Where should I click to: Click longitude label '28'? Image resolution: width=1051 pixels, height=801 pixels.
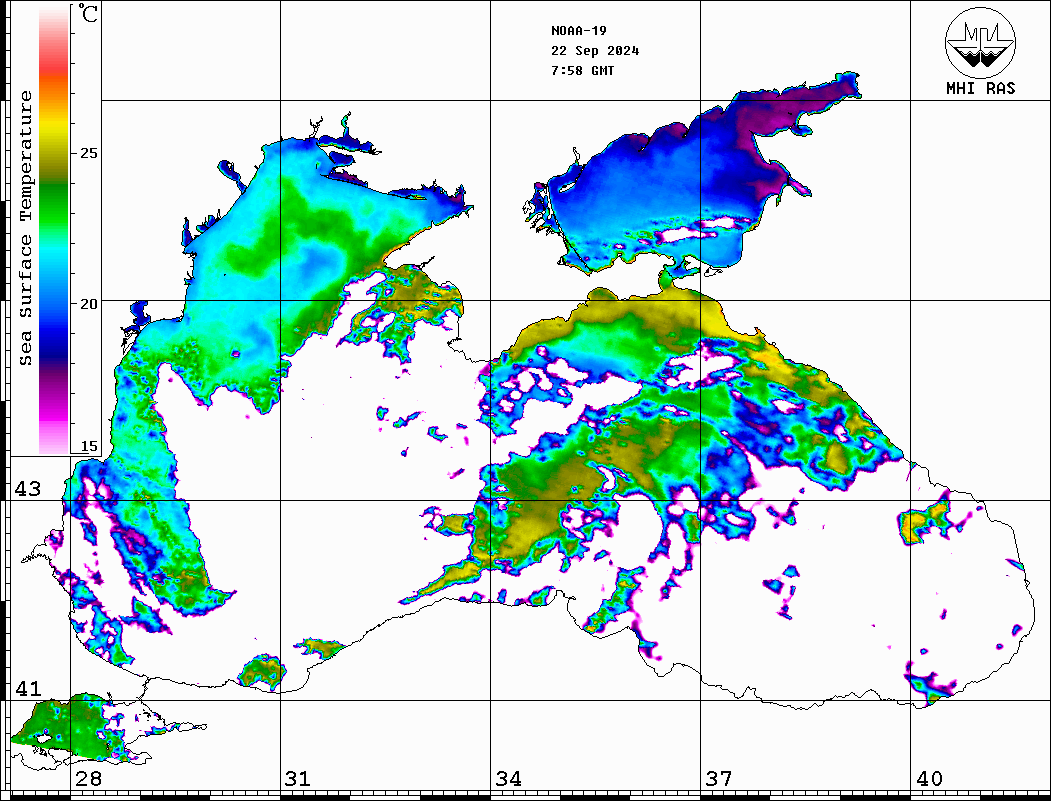[88, 779]
